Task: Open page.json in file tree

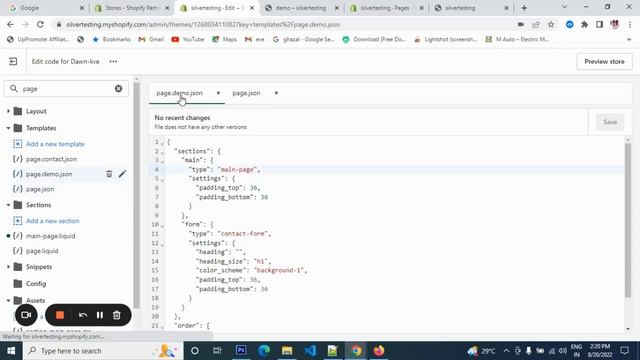Action: [40, 189]
